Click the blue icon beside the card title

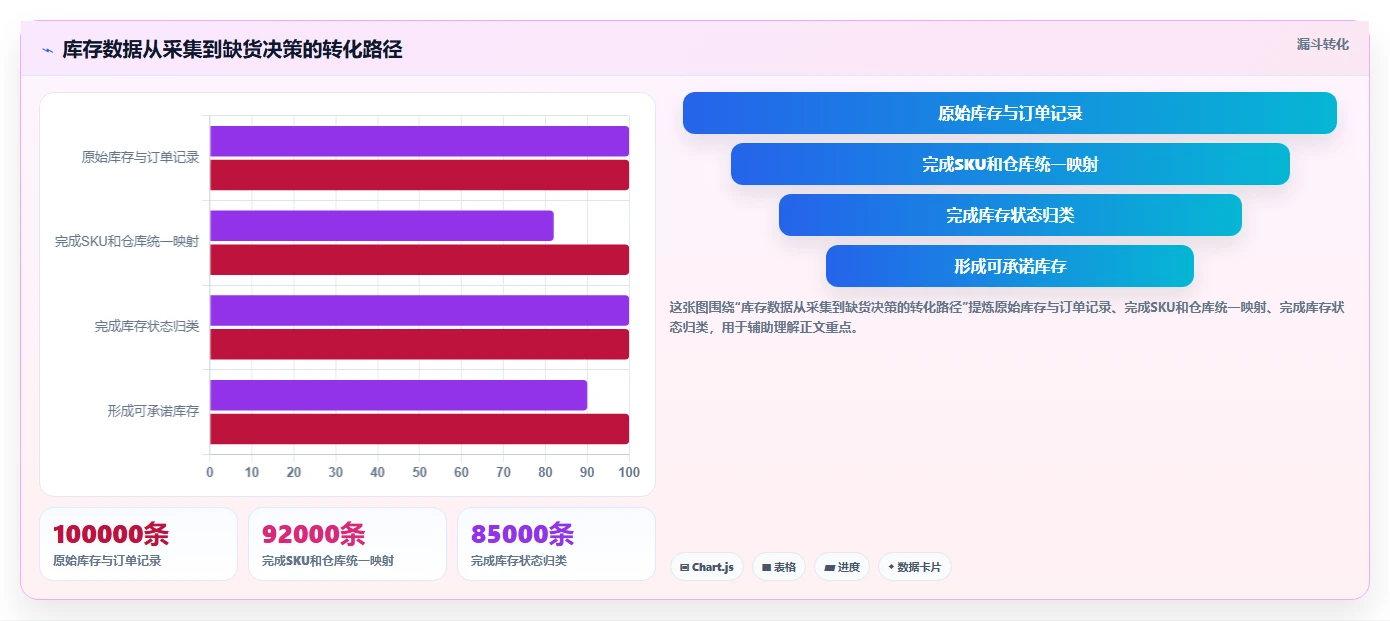coord(47,50)
